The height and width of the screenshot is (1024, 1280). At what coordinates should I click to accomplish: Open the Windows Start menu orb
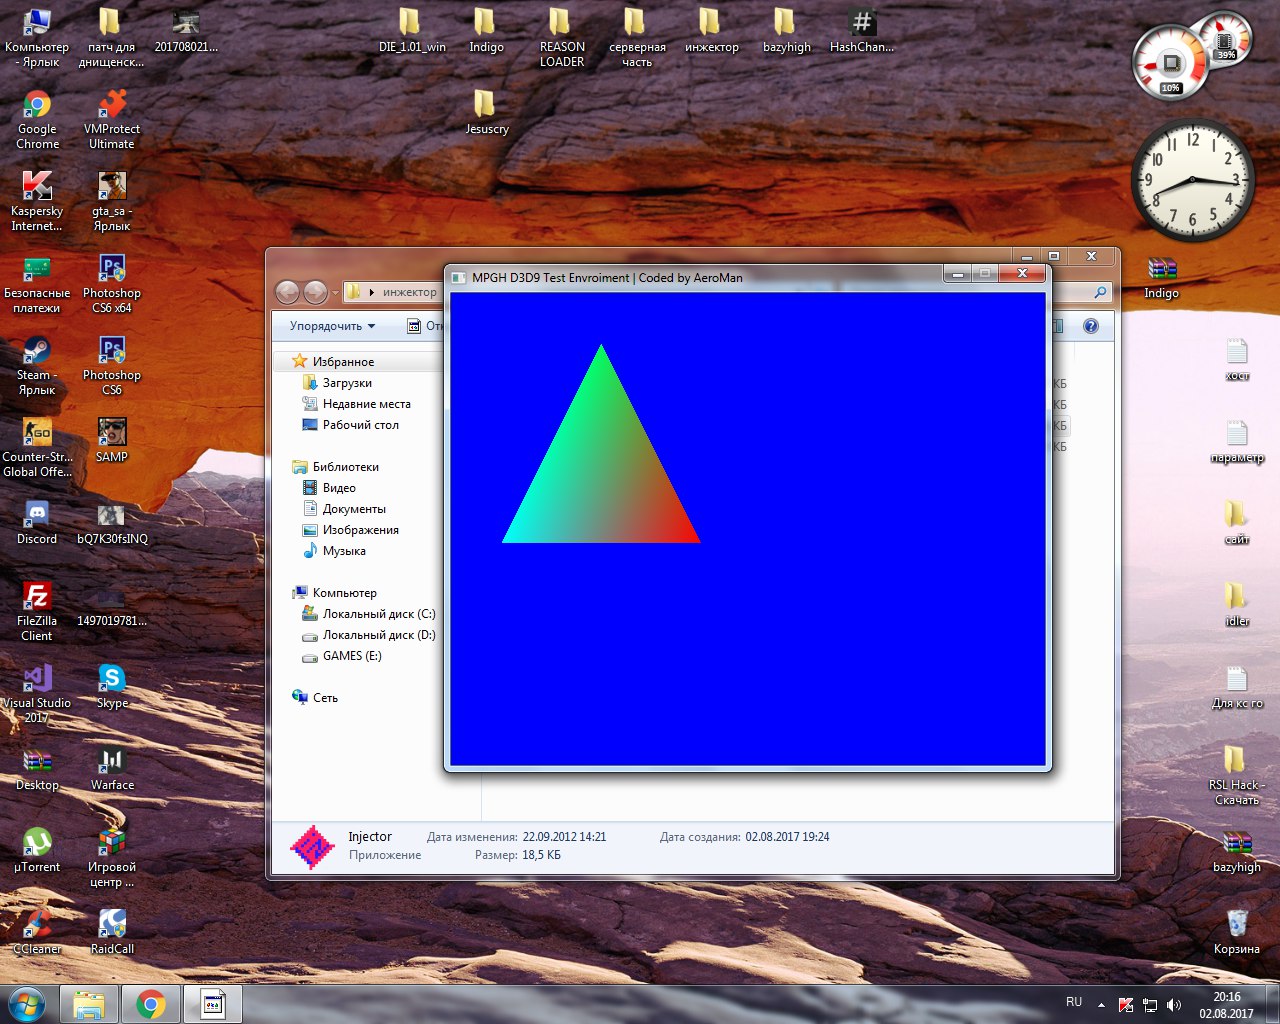pos(27,1004)
